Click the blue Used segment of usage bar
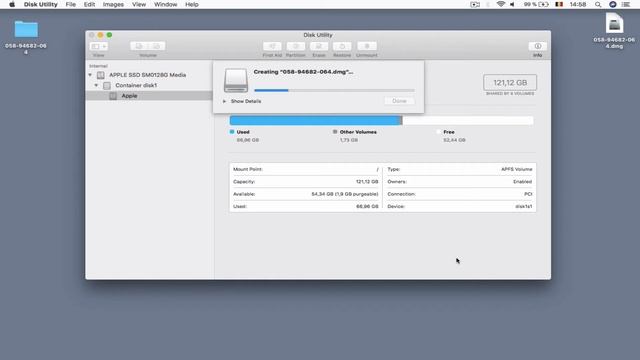Image resolution: width=640 pixels, height=360 pixels. click(x=315, y=120)
